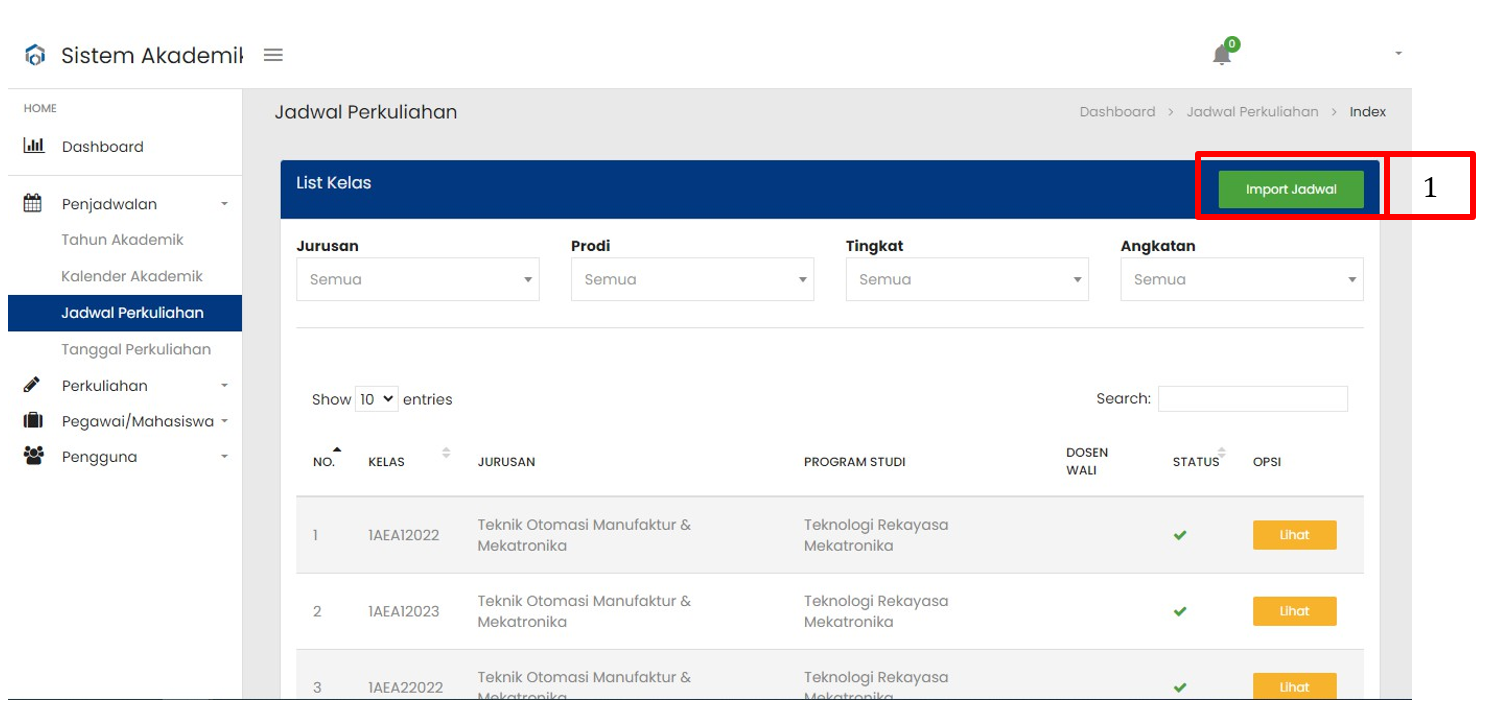The image size is (1488, 727).
Task: Open the Jurusan filter dropdown
Action: 418,279
